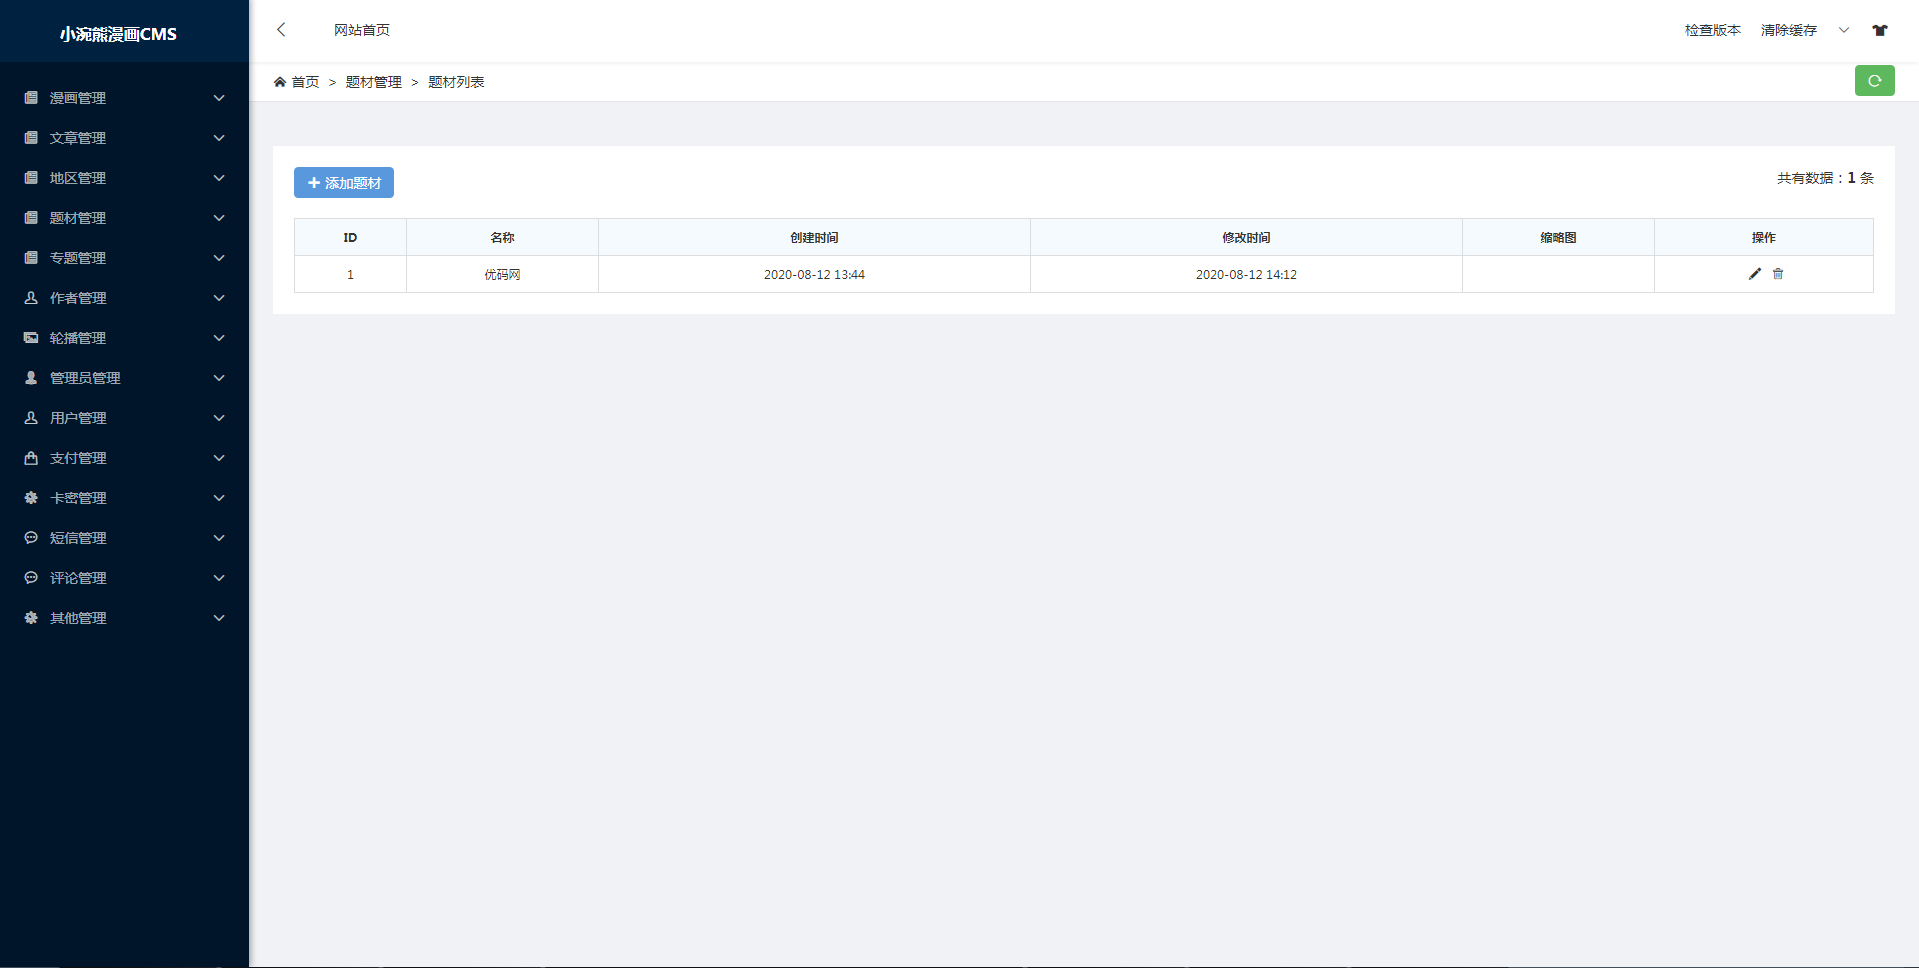Viewport: 1919px width, 968px height.
Task: Open the dropdown arrow next to 清除缓存
Action: [1844, 30]
